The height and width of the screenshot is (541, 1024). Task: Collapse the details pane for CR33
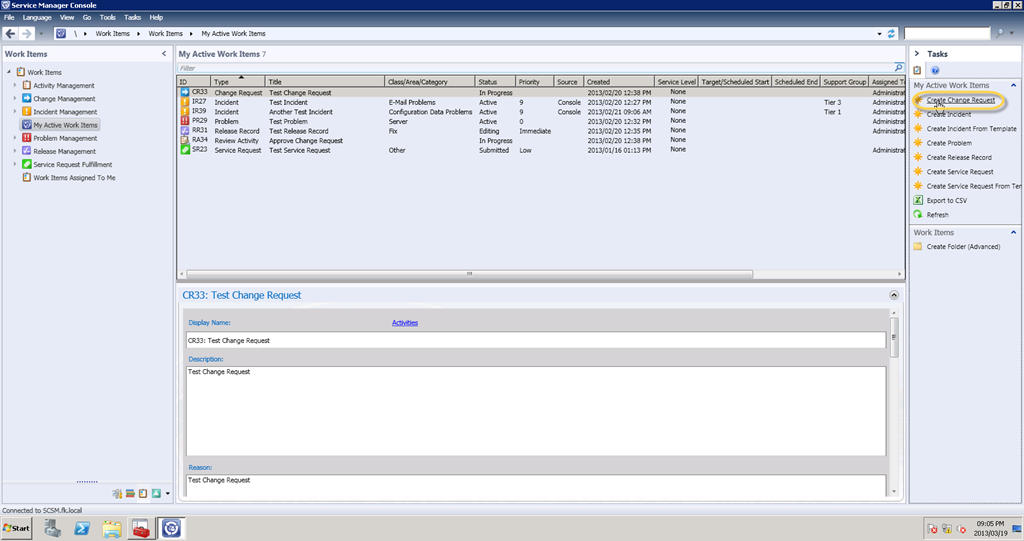(893, 296)
